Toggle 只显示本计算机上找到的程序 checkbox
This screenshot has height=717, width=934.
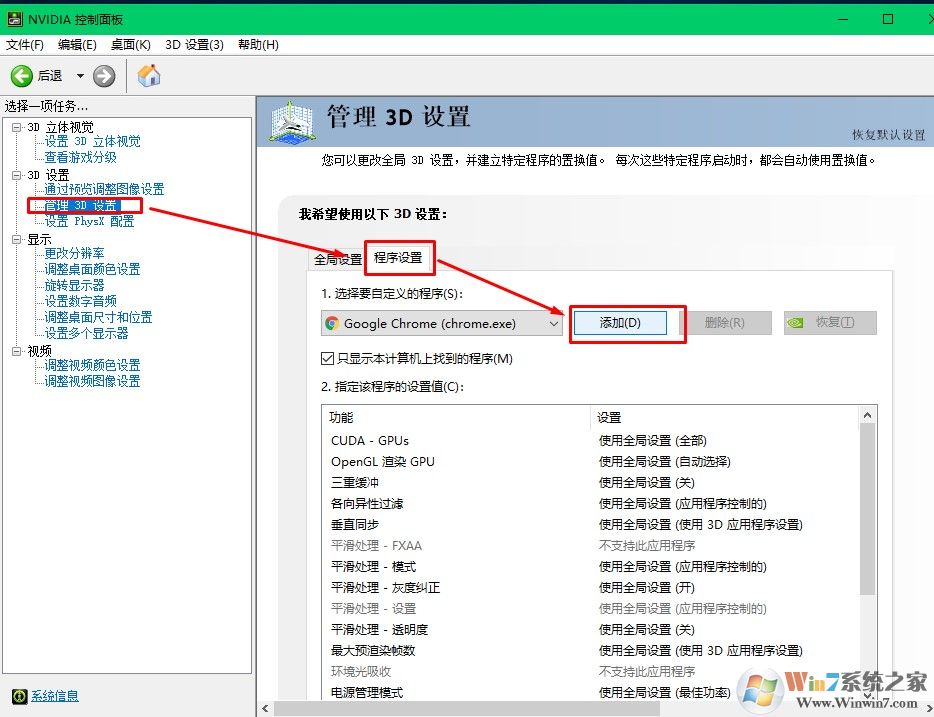point(327,358)
